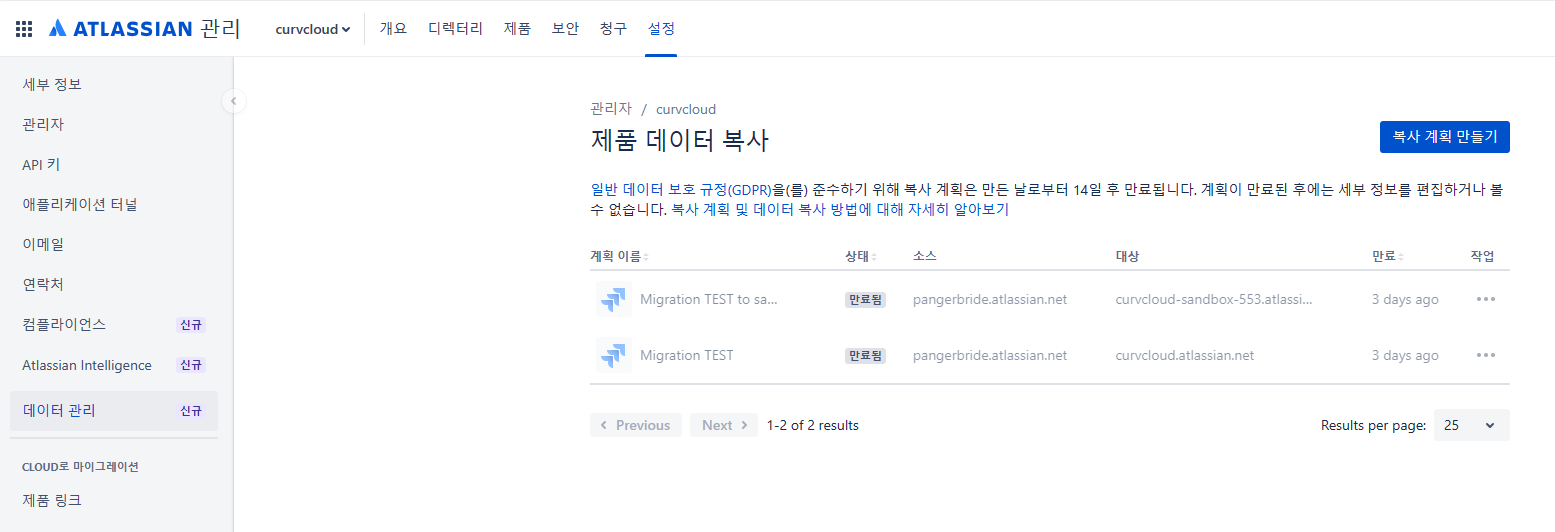Click plan name Migration TEST to sa...
The width and height of the screenshot is (1555, 532).
coord(709,299)
